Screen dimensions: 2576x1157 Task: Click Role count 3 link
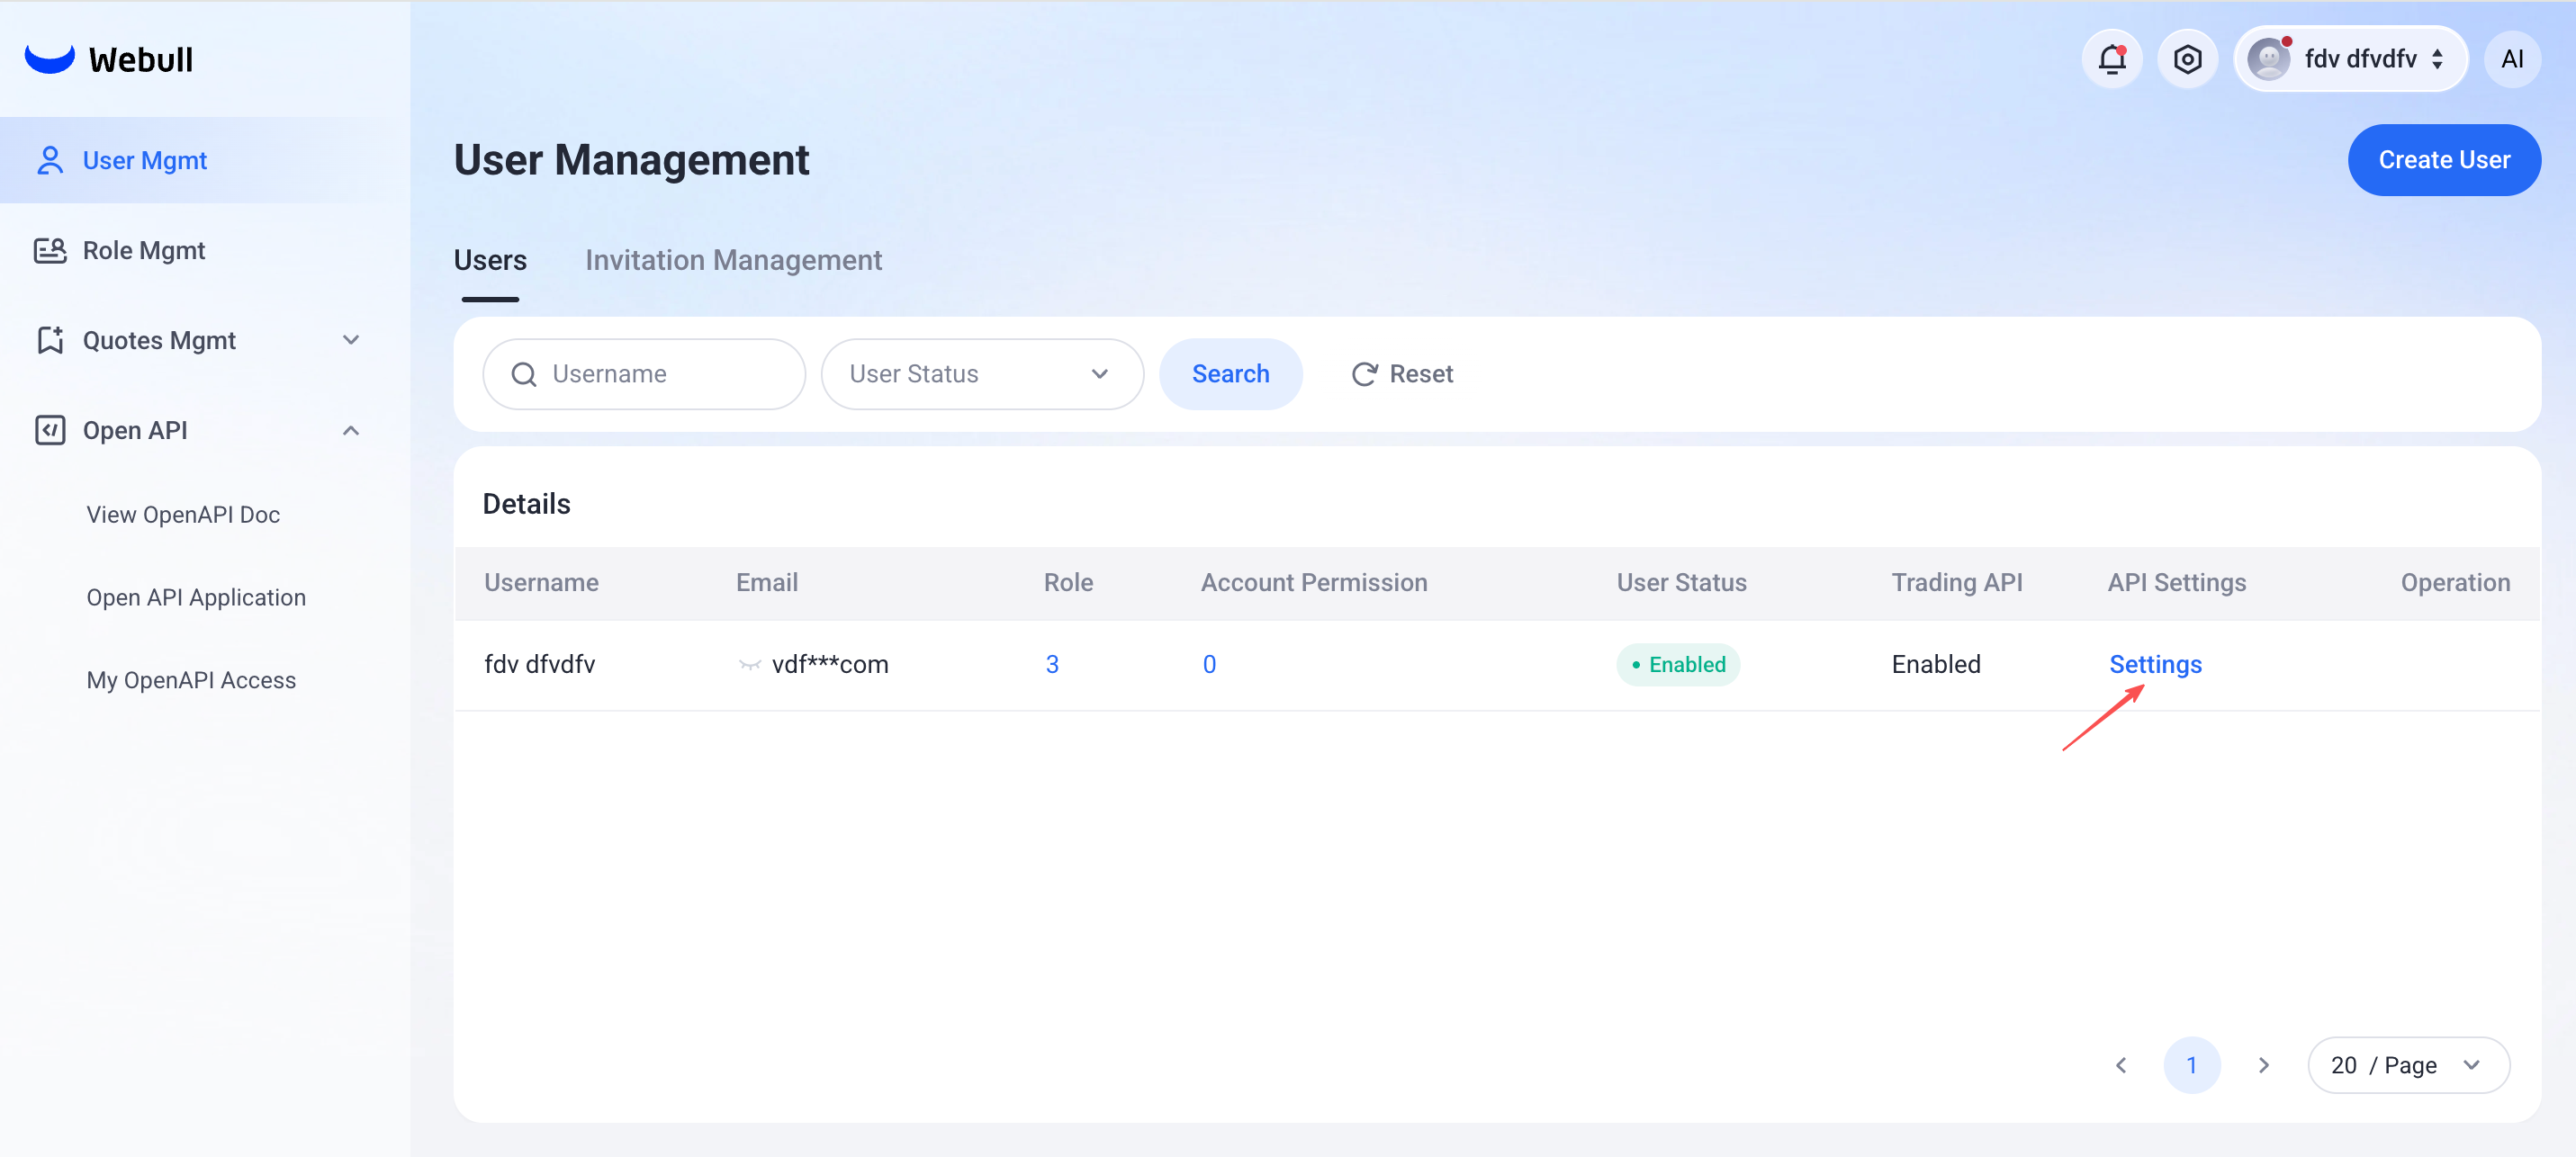[x=1052, y=665]
